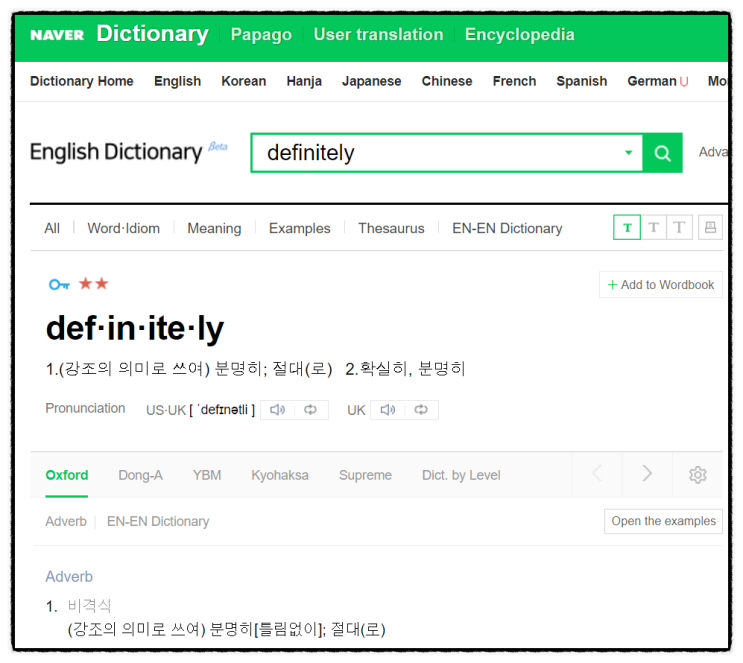Viewport: 743px width, 663px height.
Task: Switch to the Kyohaksa dictionary tab
Action: point(280,475)
